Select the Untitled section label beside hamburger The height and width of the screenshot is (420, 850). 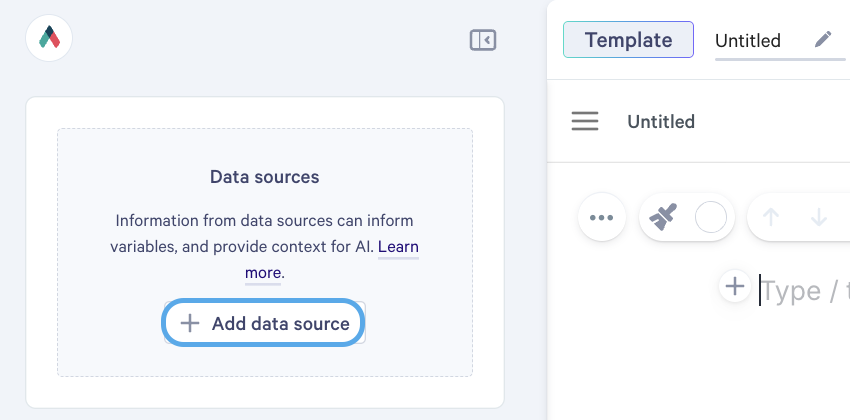point(661,121)
